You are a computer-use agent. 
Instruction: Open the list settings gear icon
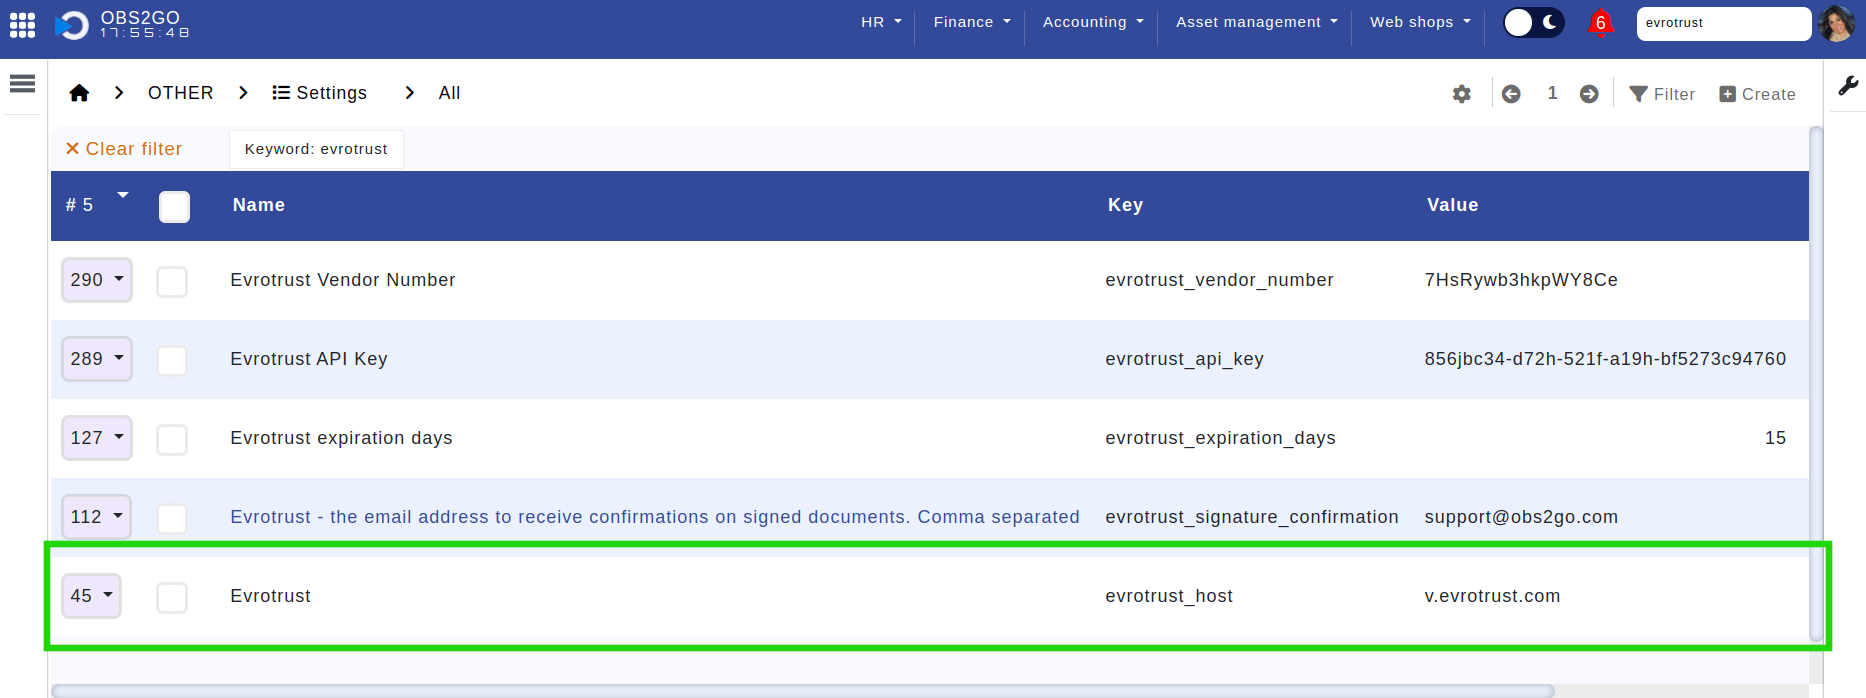click(1462, 94)
